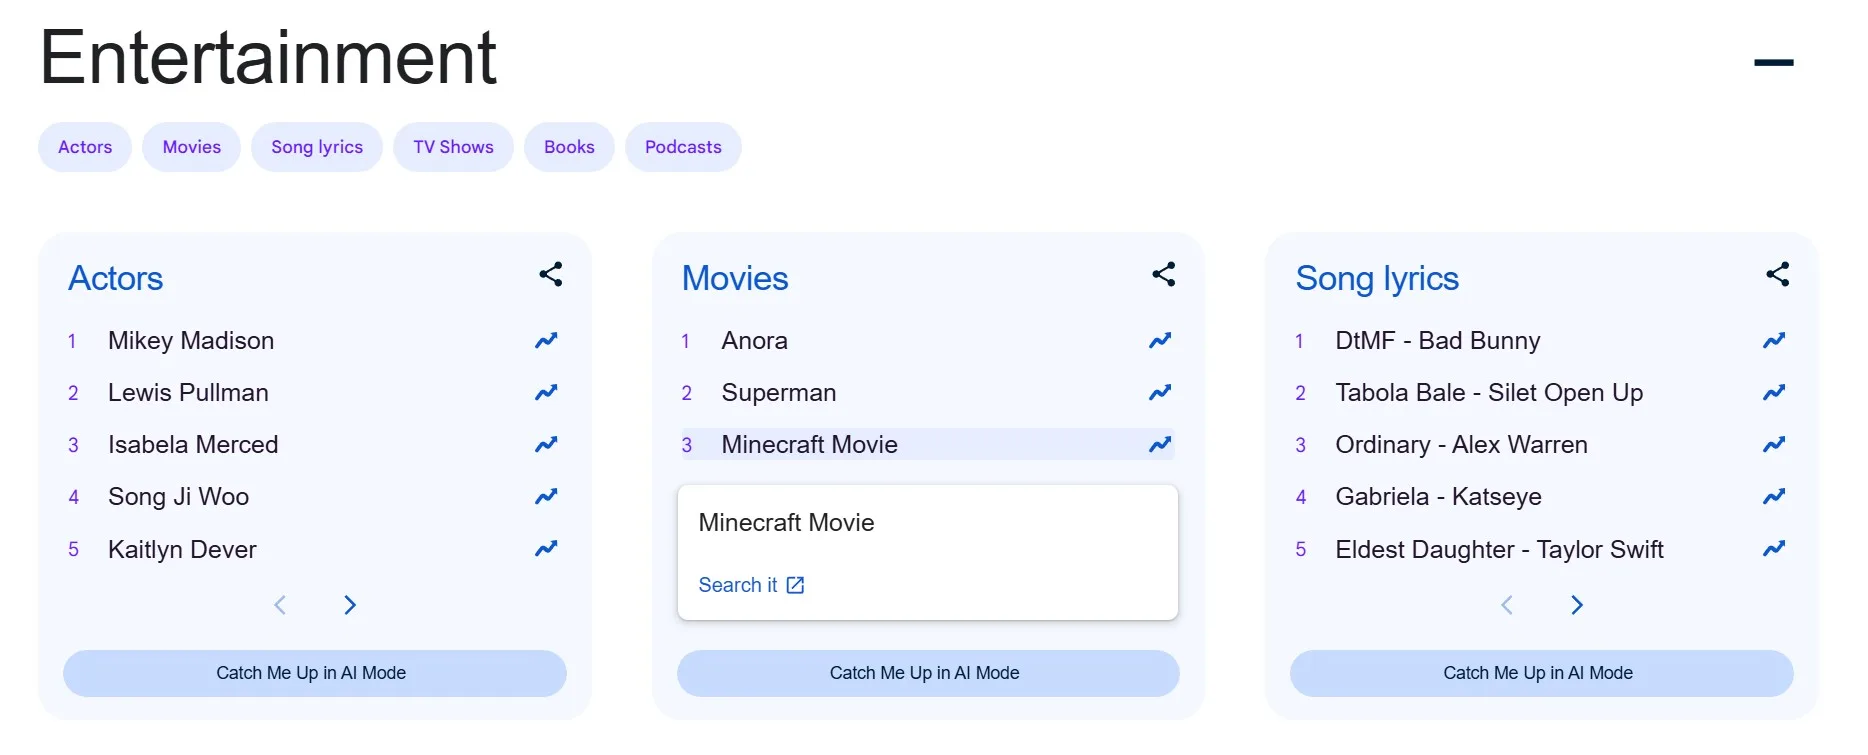Click trending icon for Song Ji Woo
Viewport: 1868px width, 755px height.
coord(546,497)
